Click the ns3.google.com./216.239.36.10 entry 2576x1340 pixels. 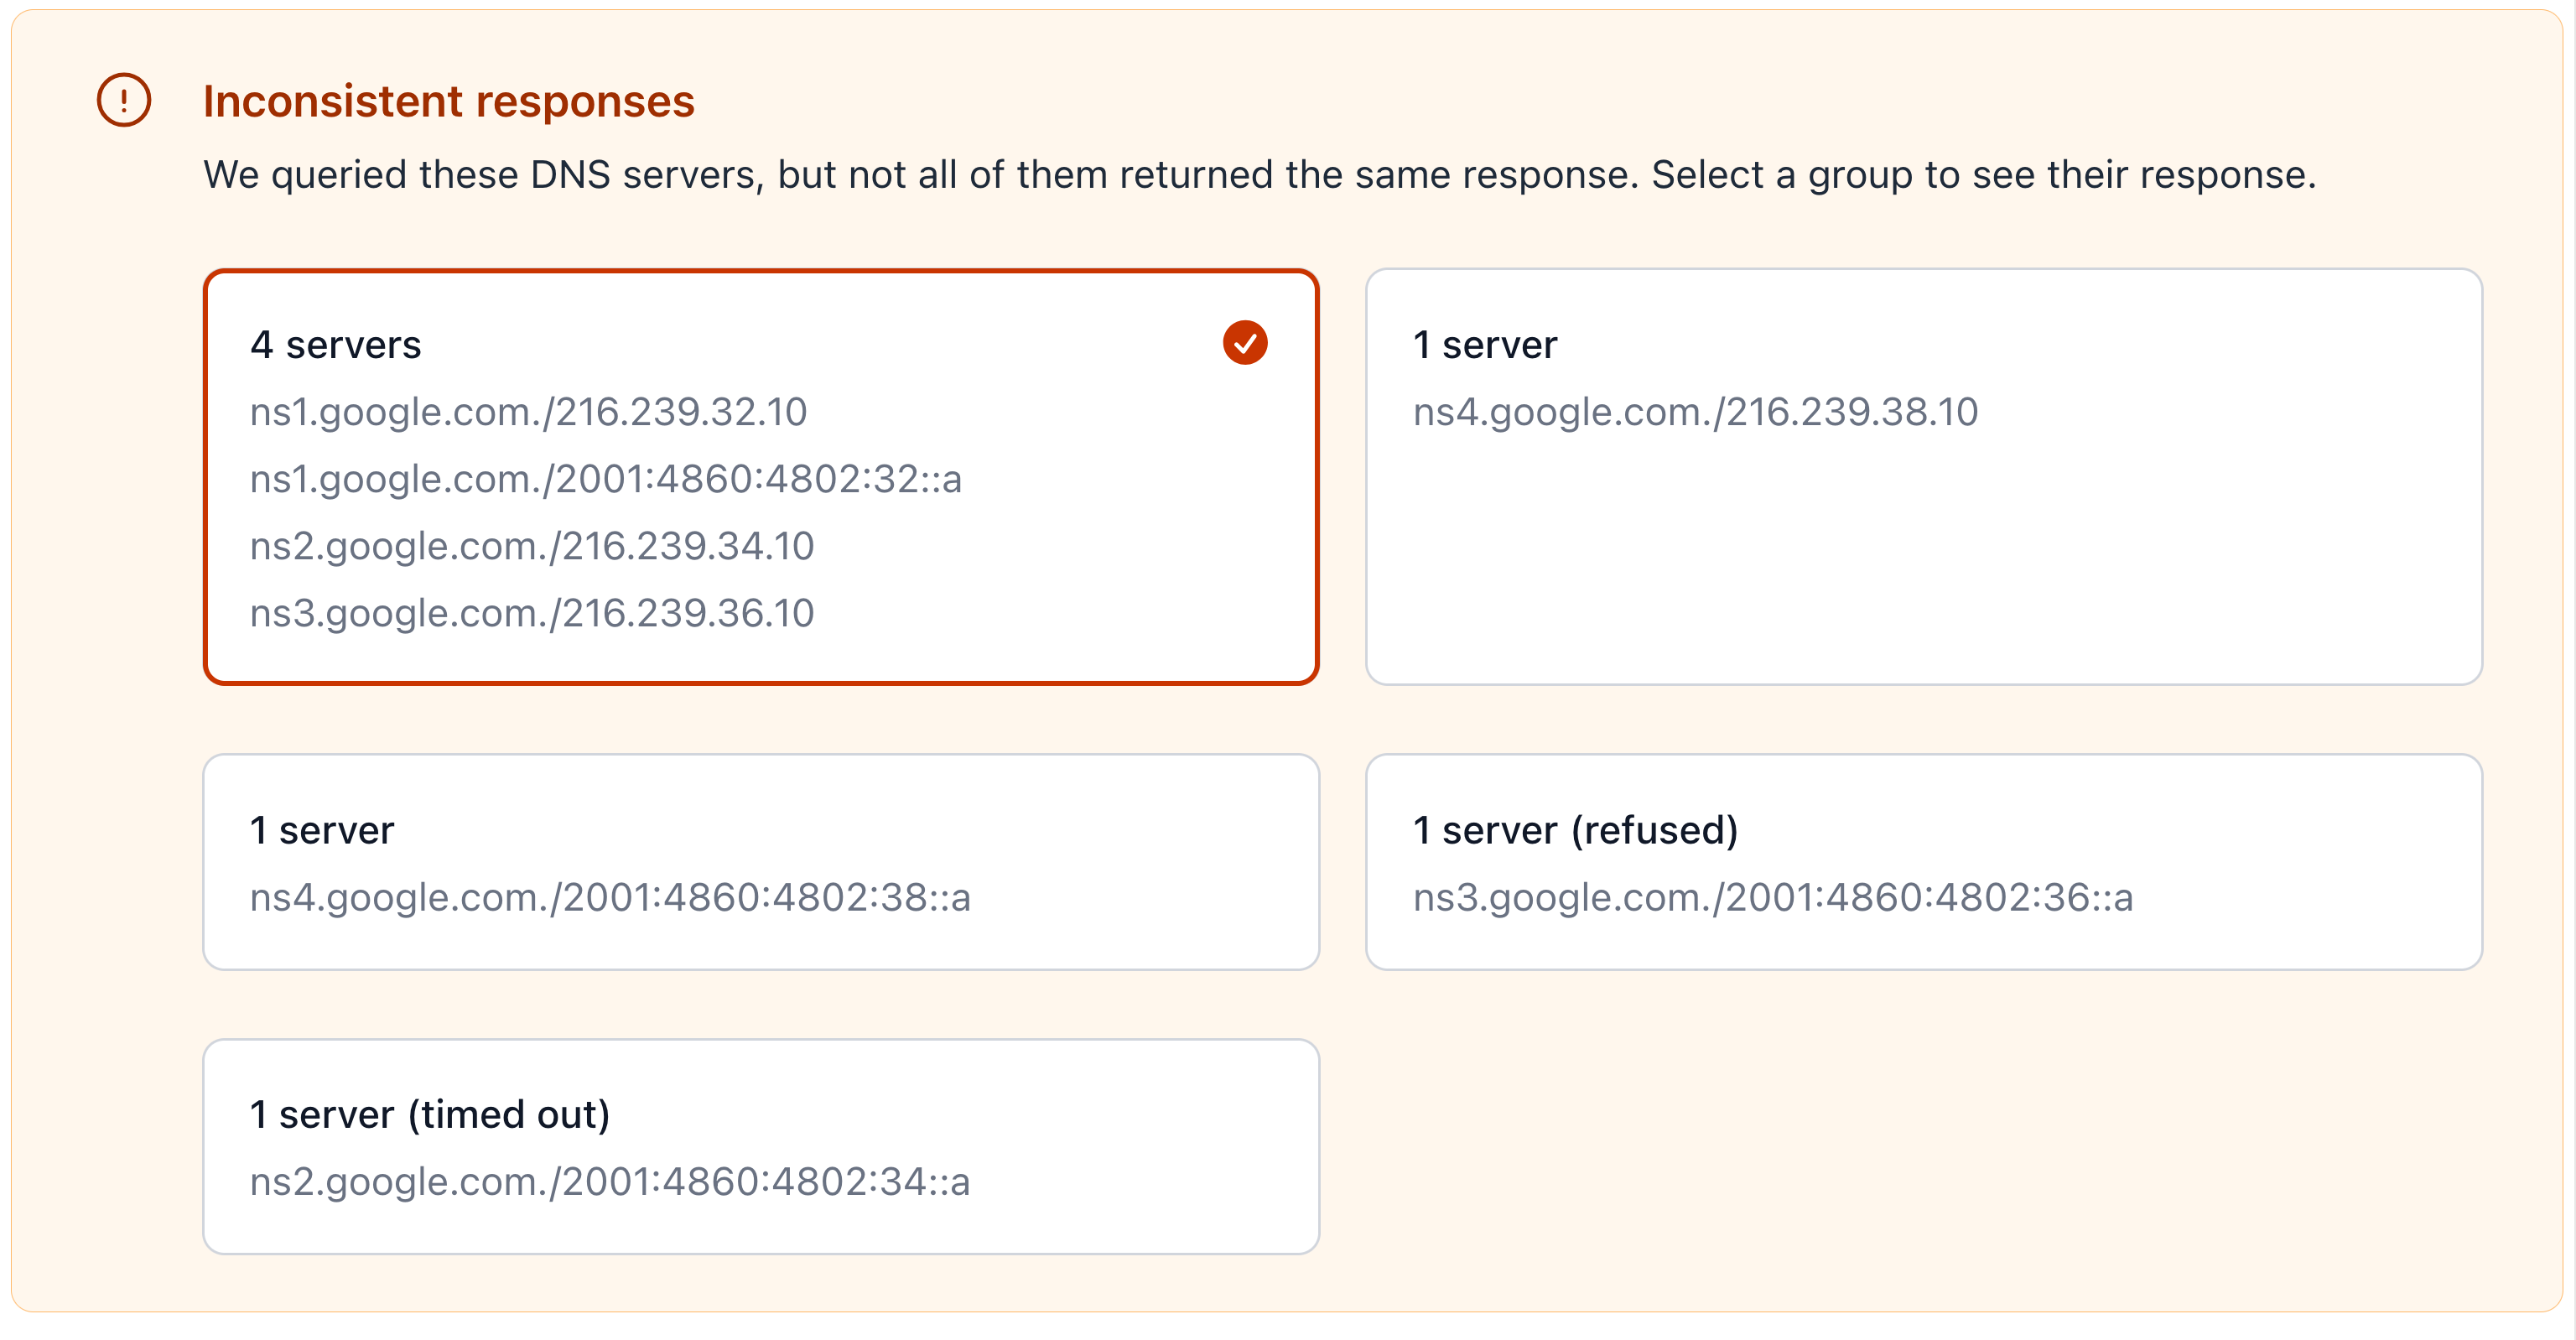[x=532, y=613]
